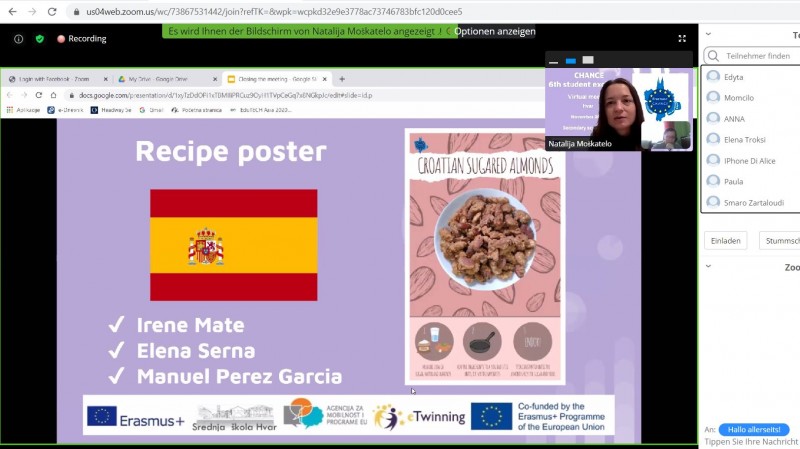This screenshot has height=449, width=800.
Task: Switch to the white gallery view icon
Action: click(588, 60)
